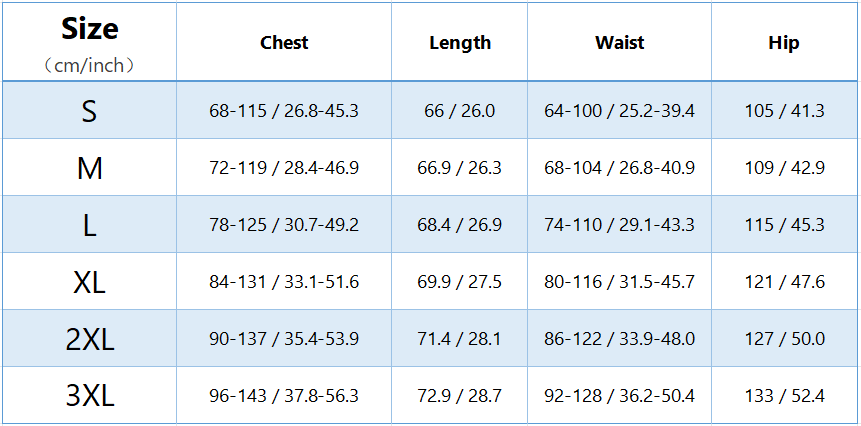Click the 3XL size row label
861x426 pixels.
tap(90, 396)
